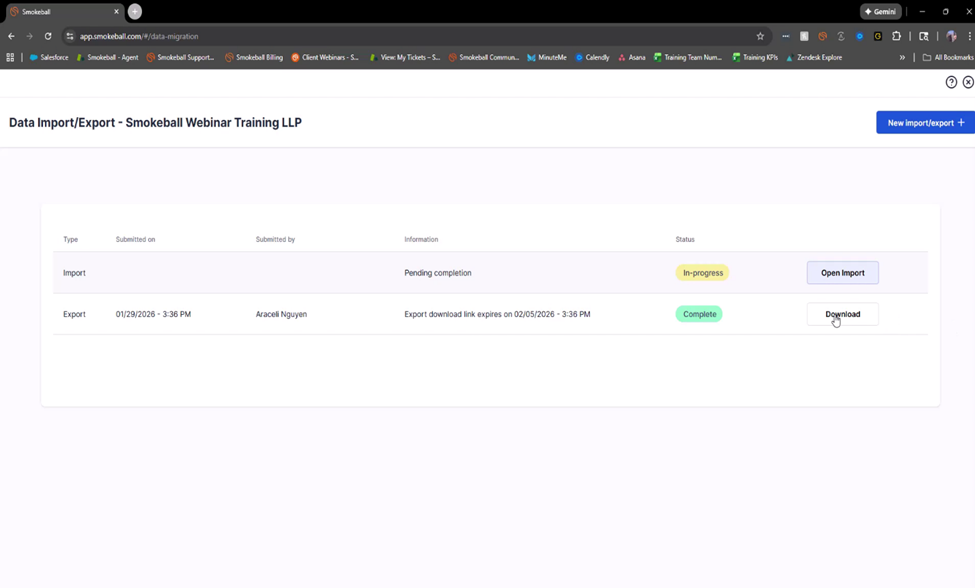
Task: Open the Calendly bookmark
Action: pos(592,57)
